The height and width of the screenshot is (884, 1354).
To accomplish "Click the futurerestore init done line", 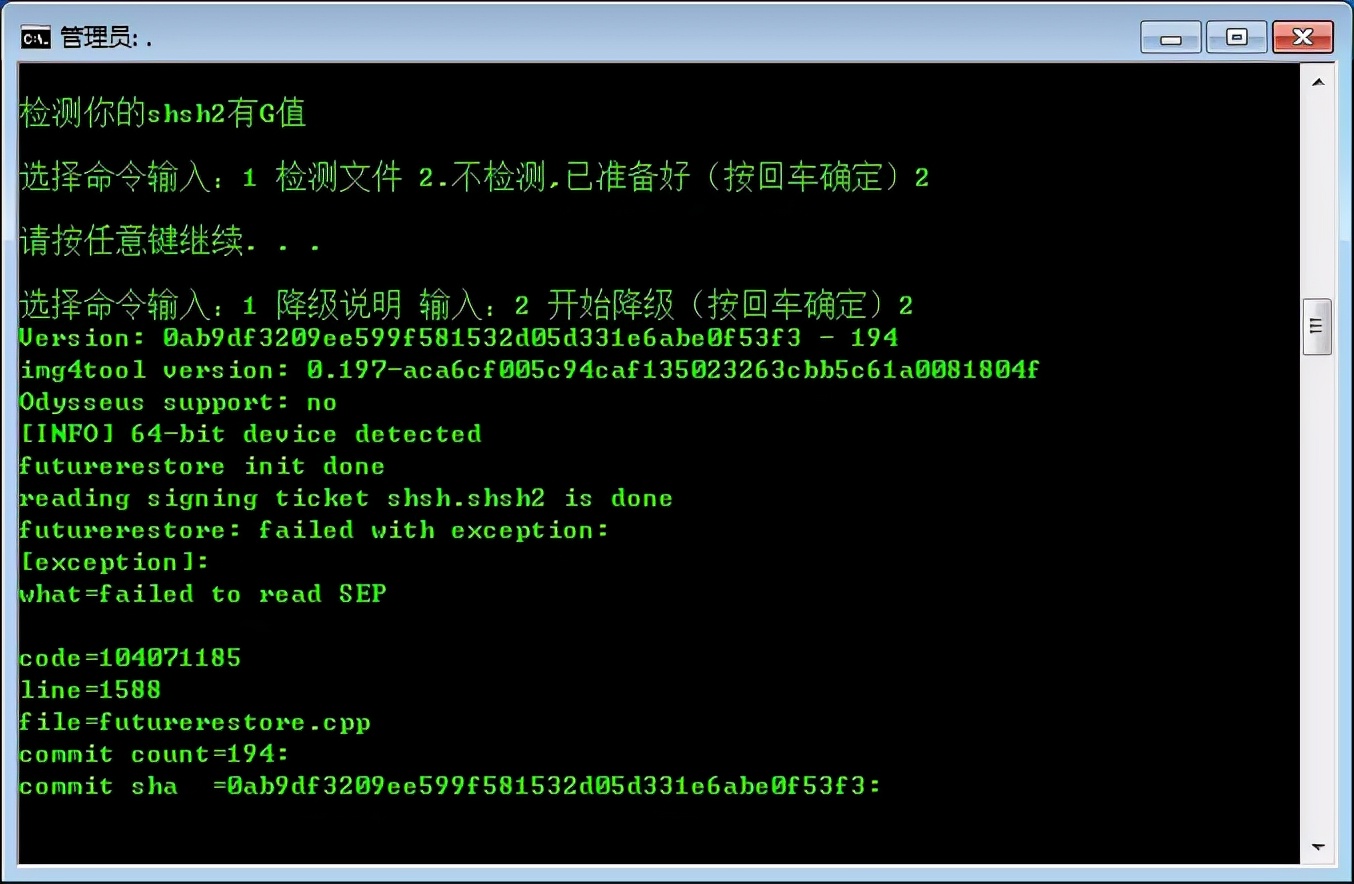I will pos(200,466).
